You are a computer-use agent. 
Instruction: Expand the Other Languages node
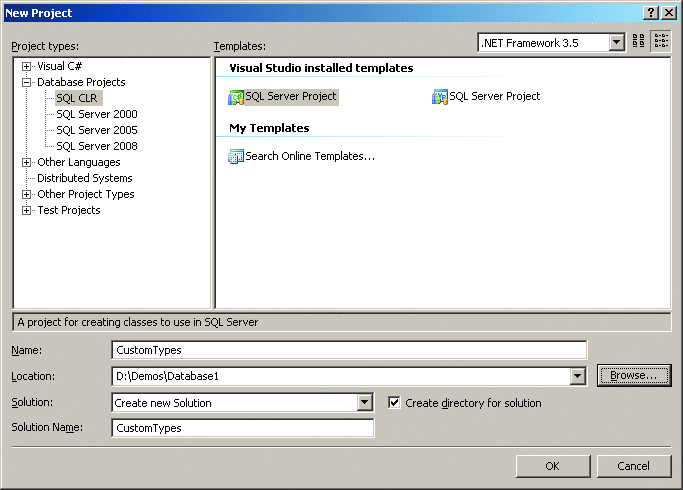click(x=27, y=162)
